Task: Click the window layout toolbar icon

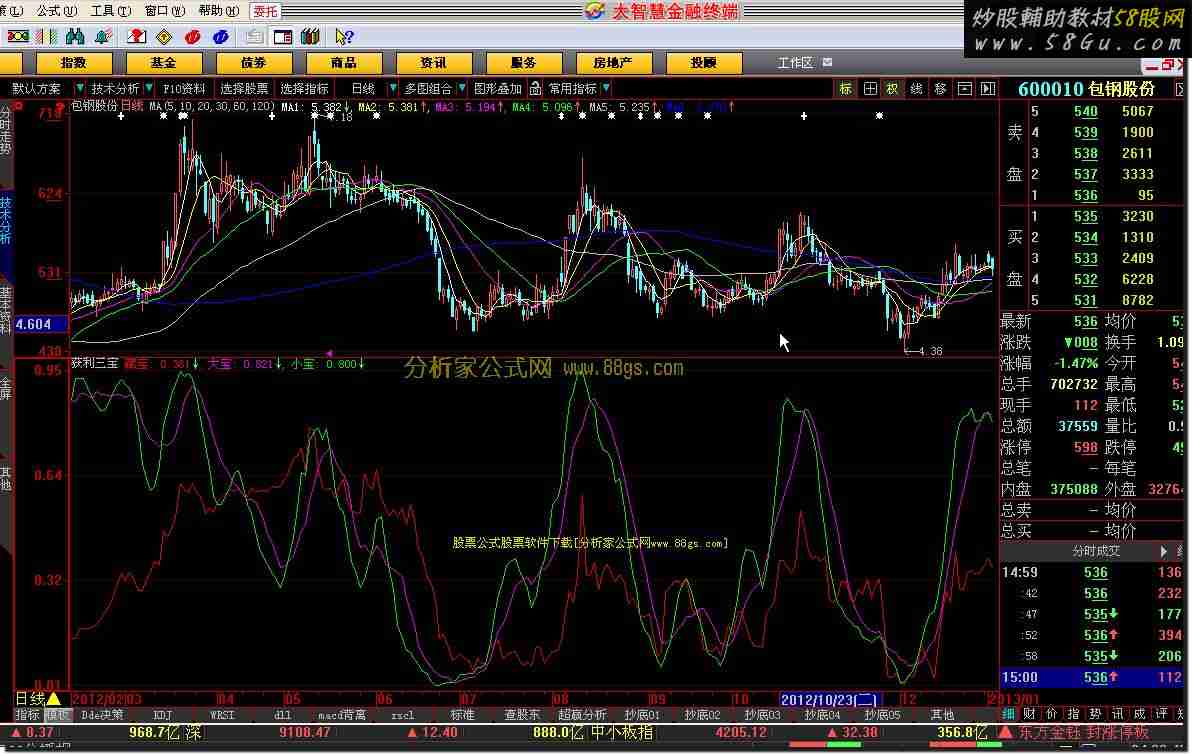Action: [283, 36]
